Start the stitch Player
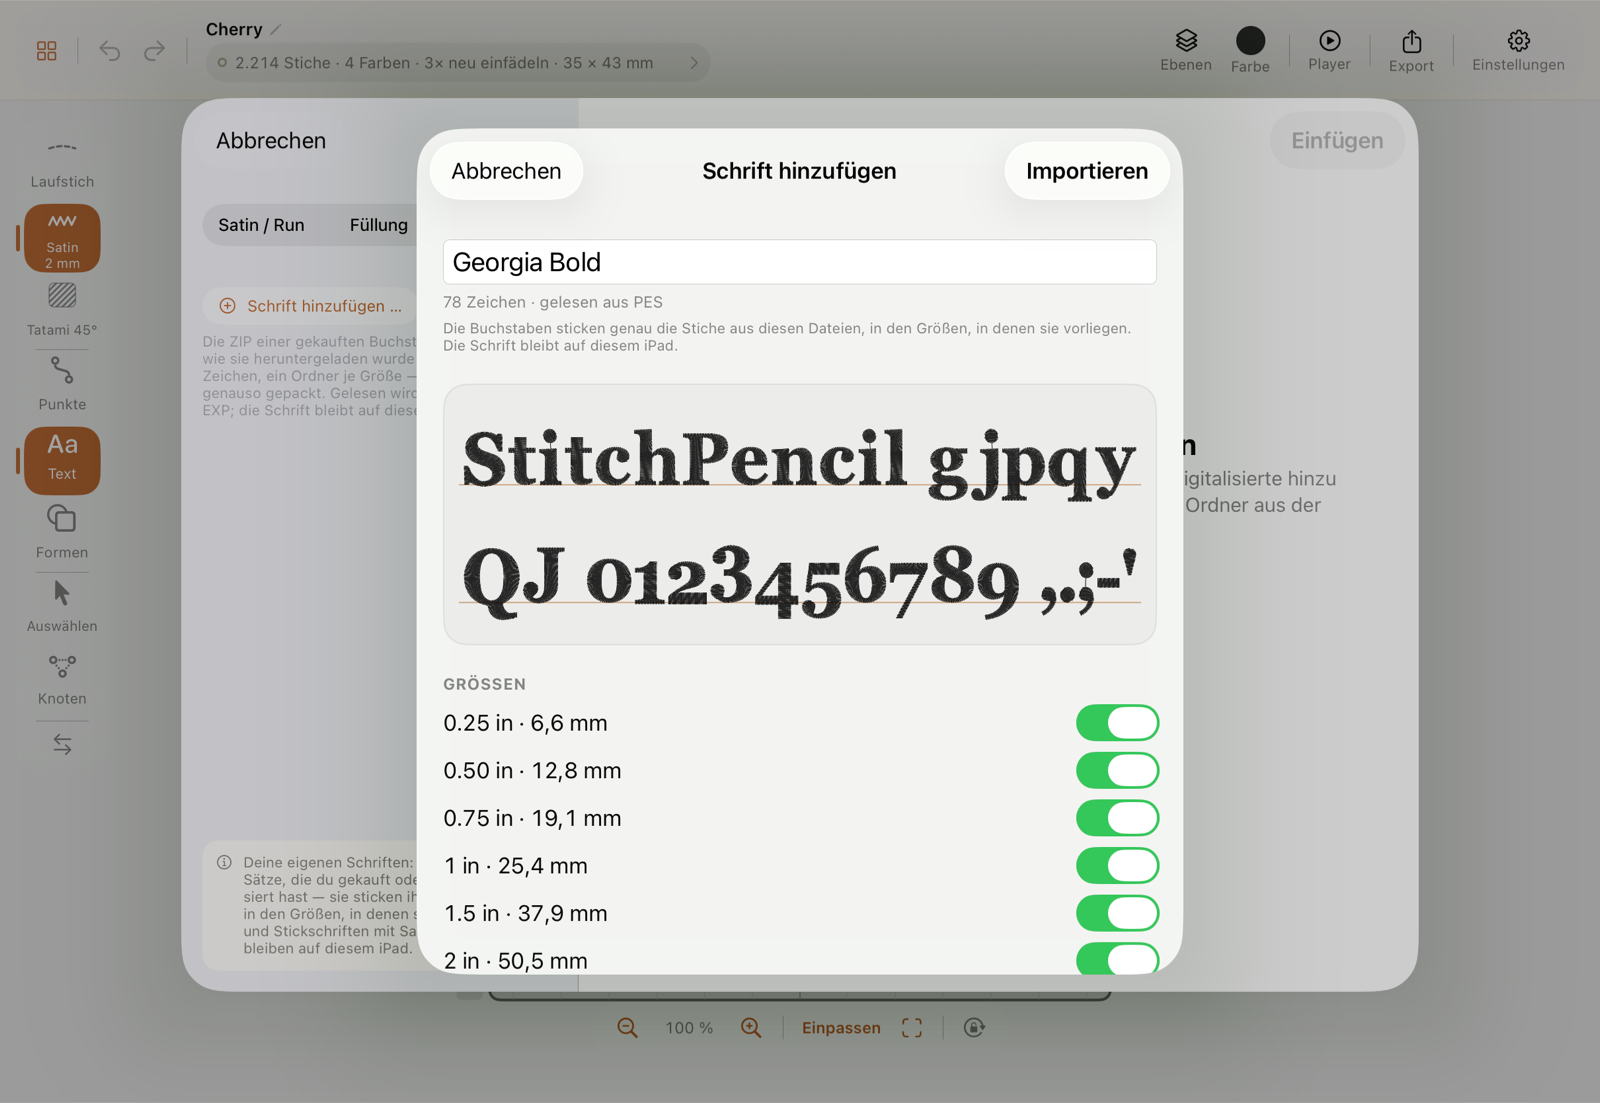This screenshot has width=1600, height=1103. 1329,50
